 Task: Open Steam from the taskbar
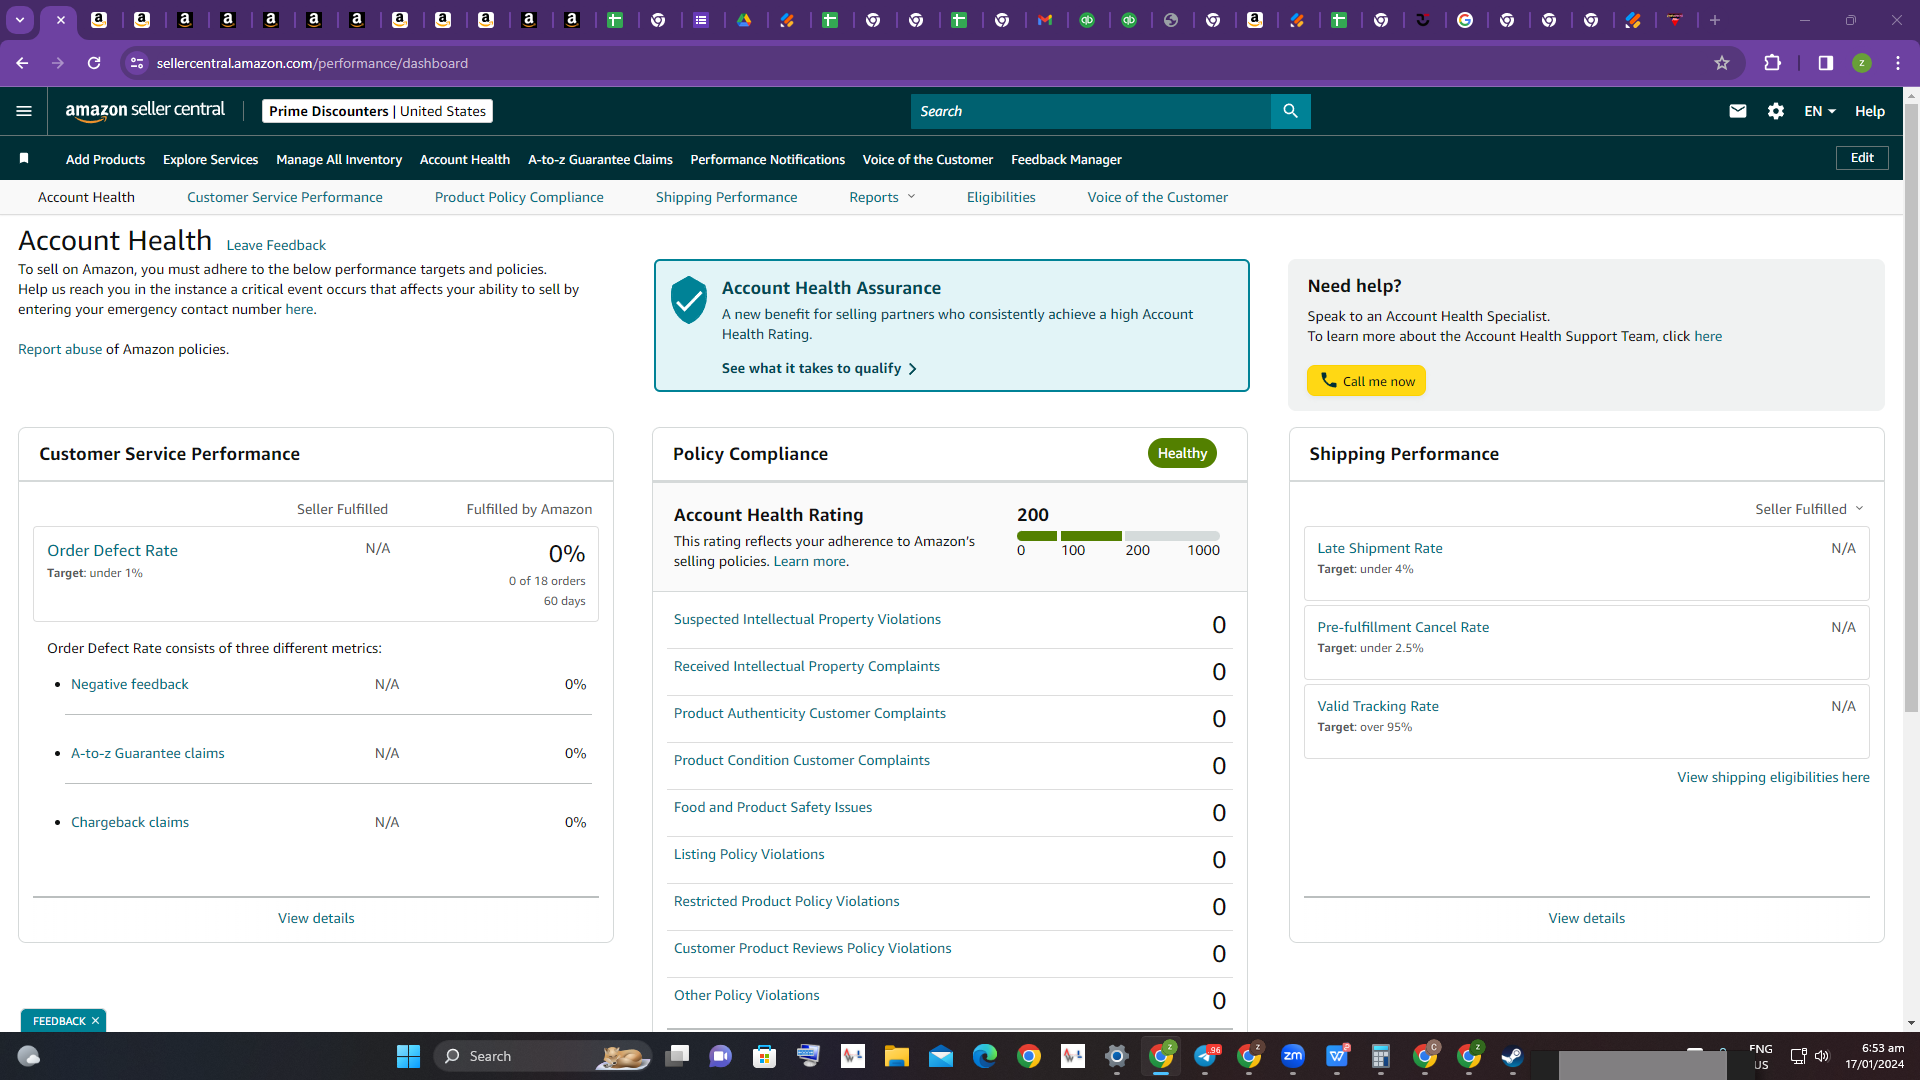pos(1512,1056)
